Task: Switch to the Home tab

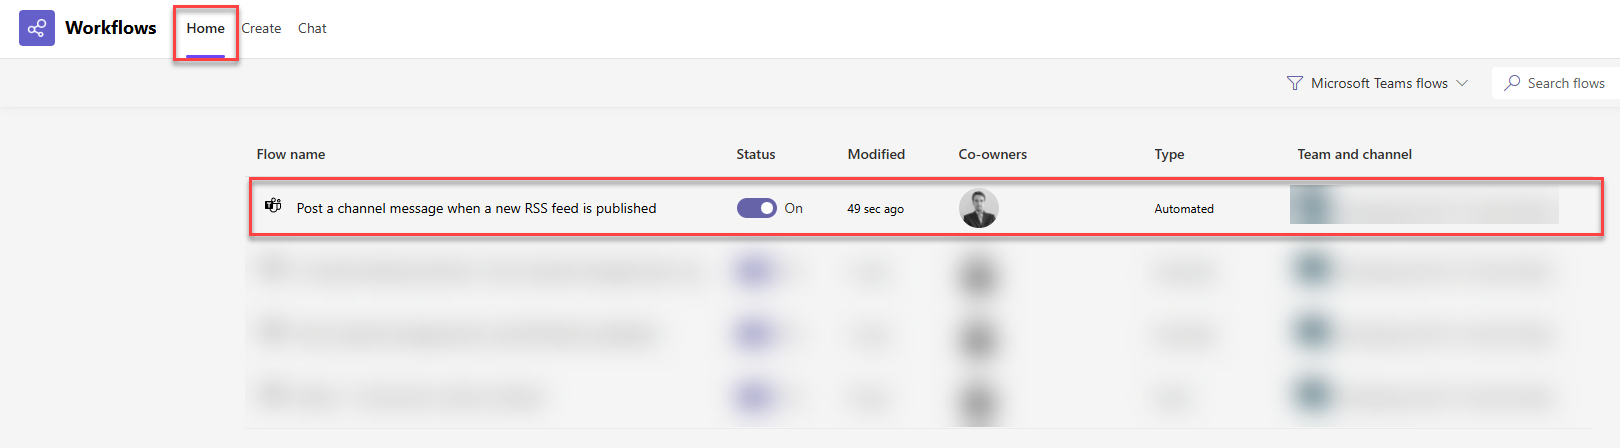Action: (205, 29)
